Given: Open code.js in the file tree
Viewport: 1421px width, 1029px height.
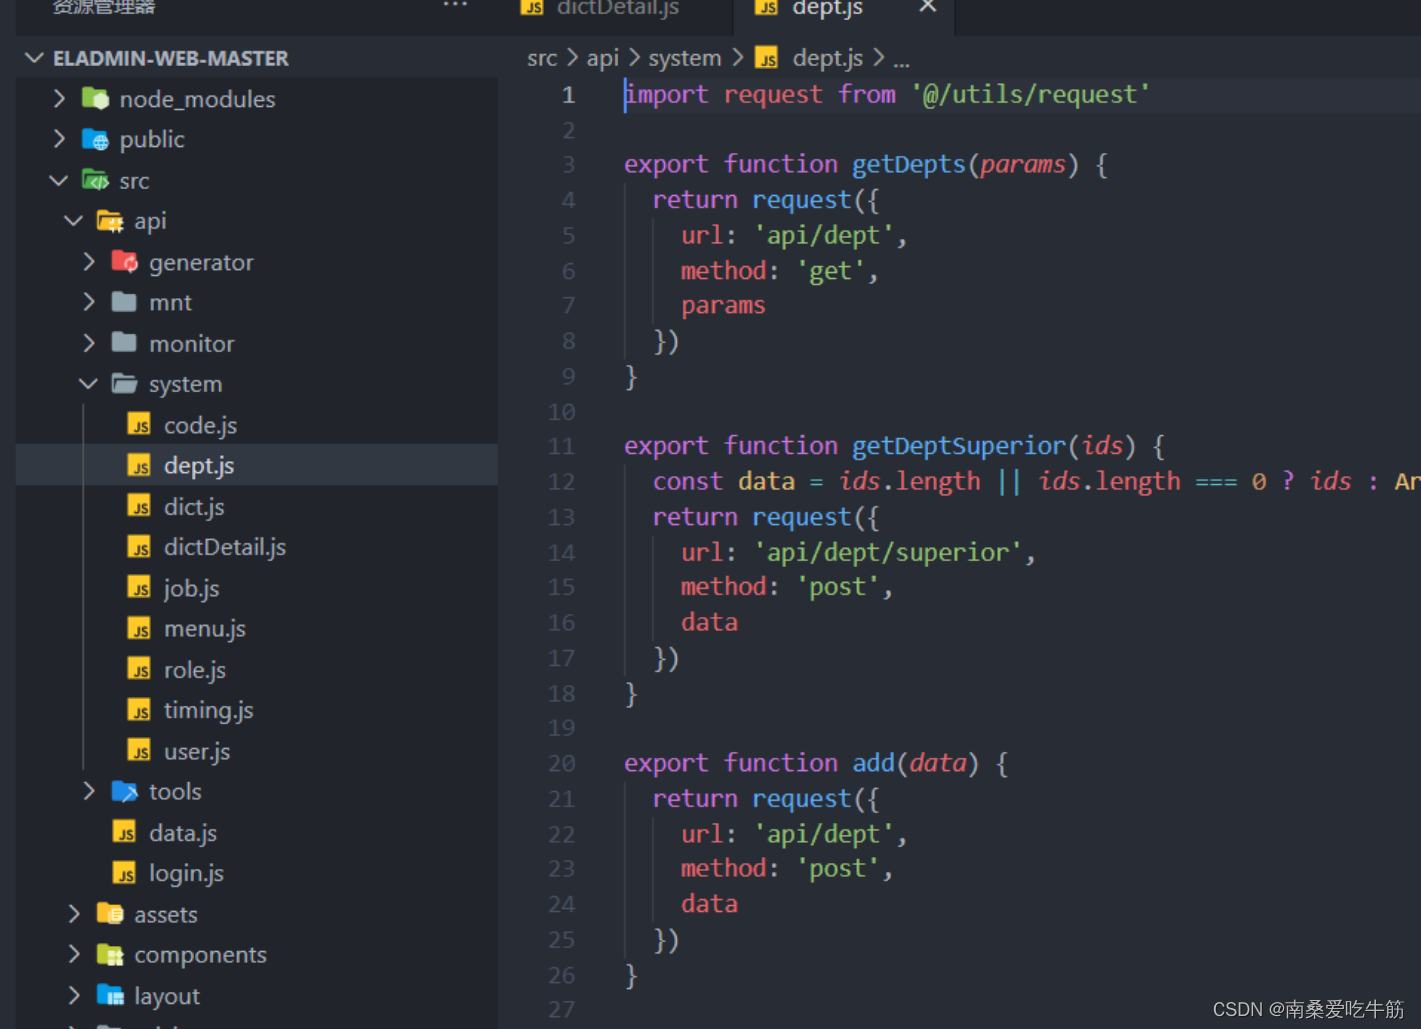Looking at the screenshot, I should pos(257,425).
